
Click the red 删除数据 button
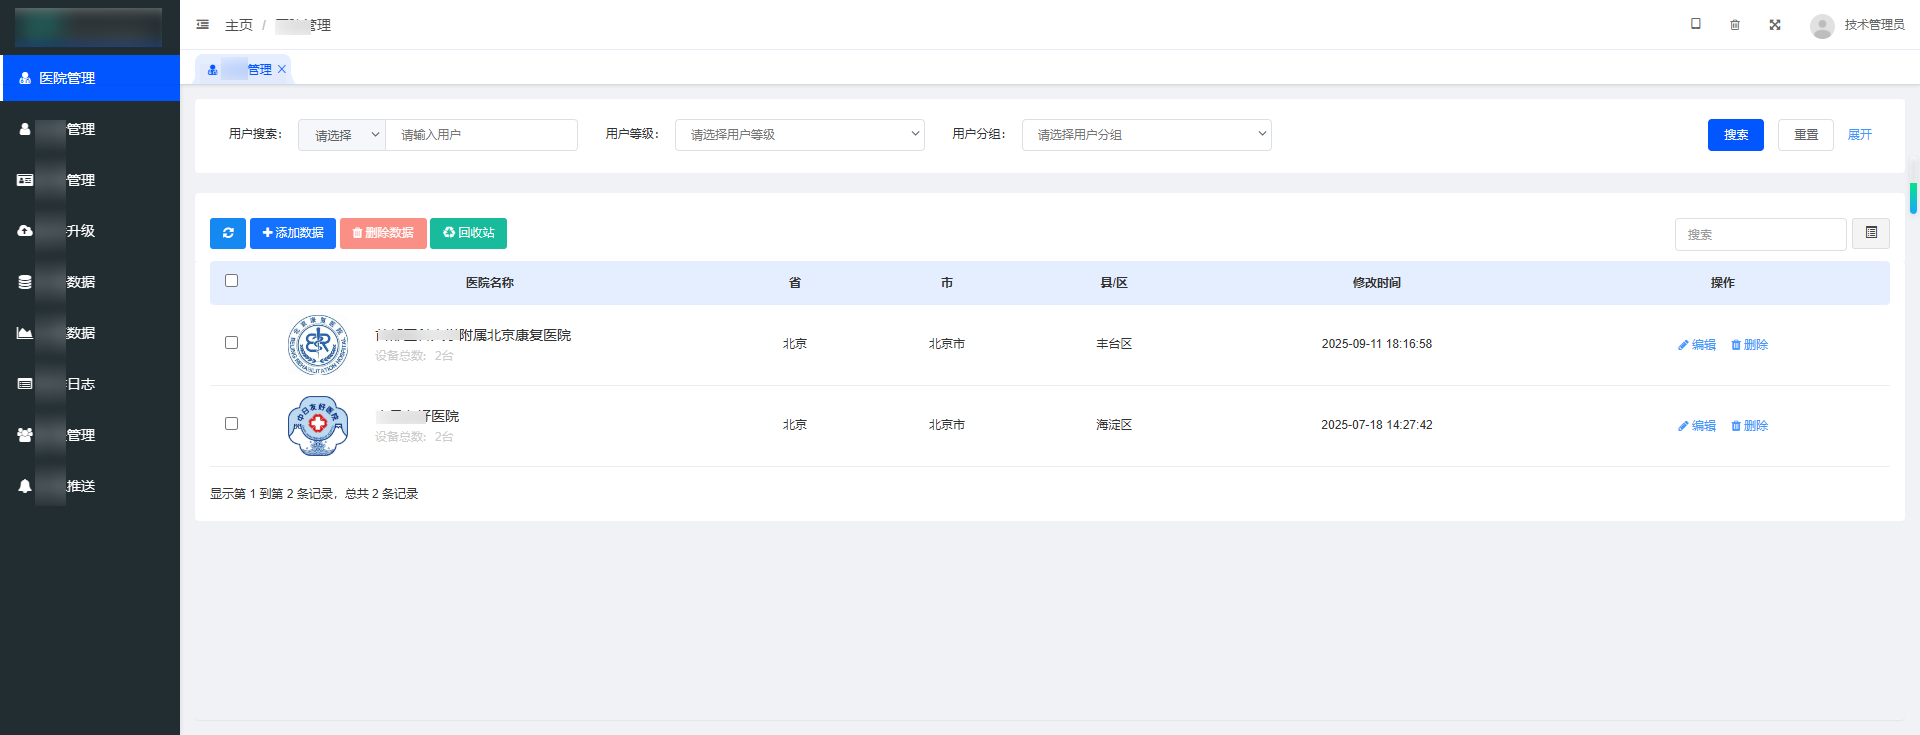[x=383, y=233]
